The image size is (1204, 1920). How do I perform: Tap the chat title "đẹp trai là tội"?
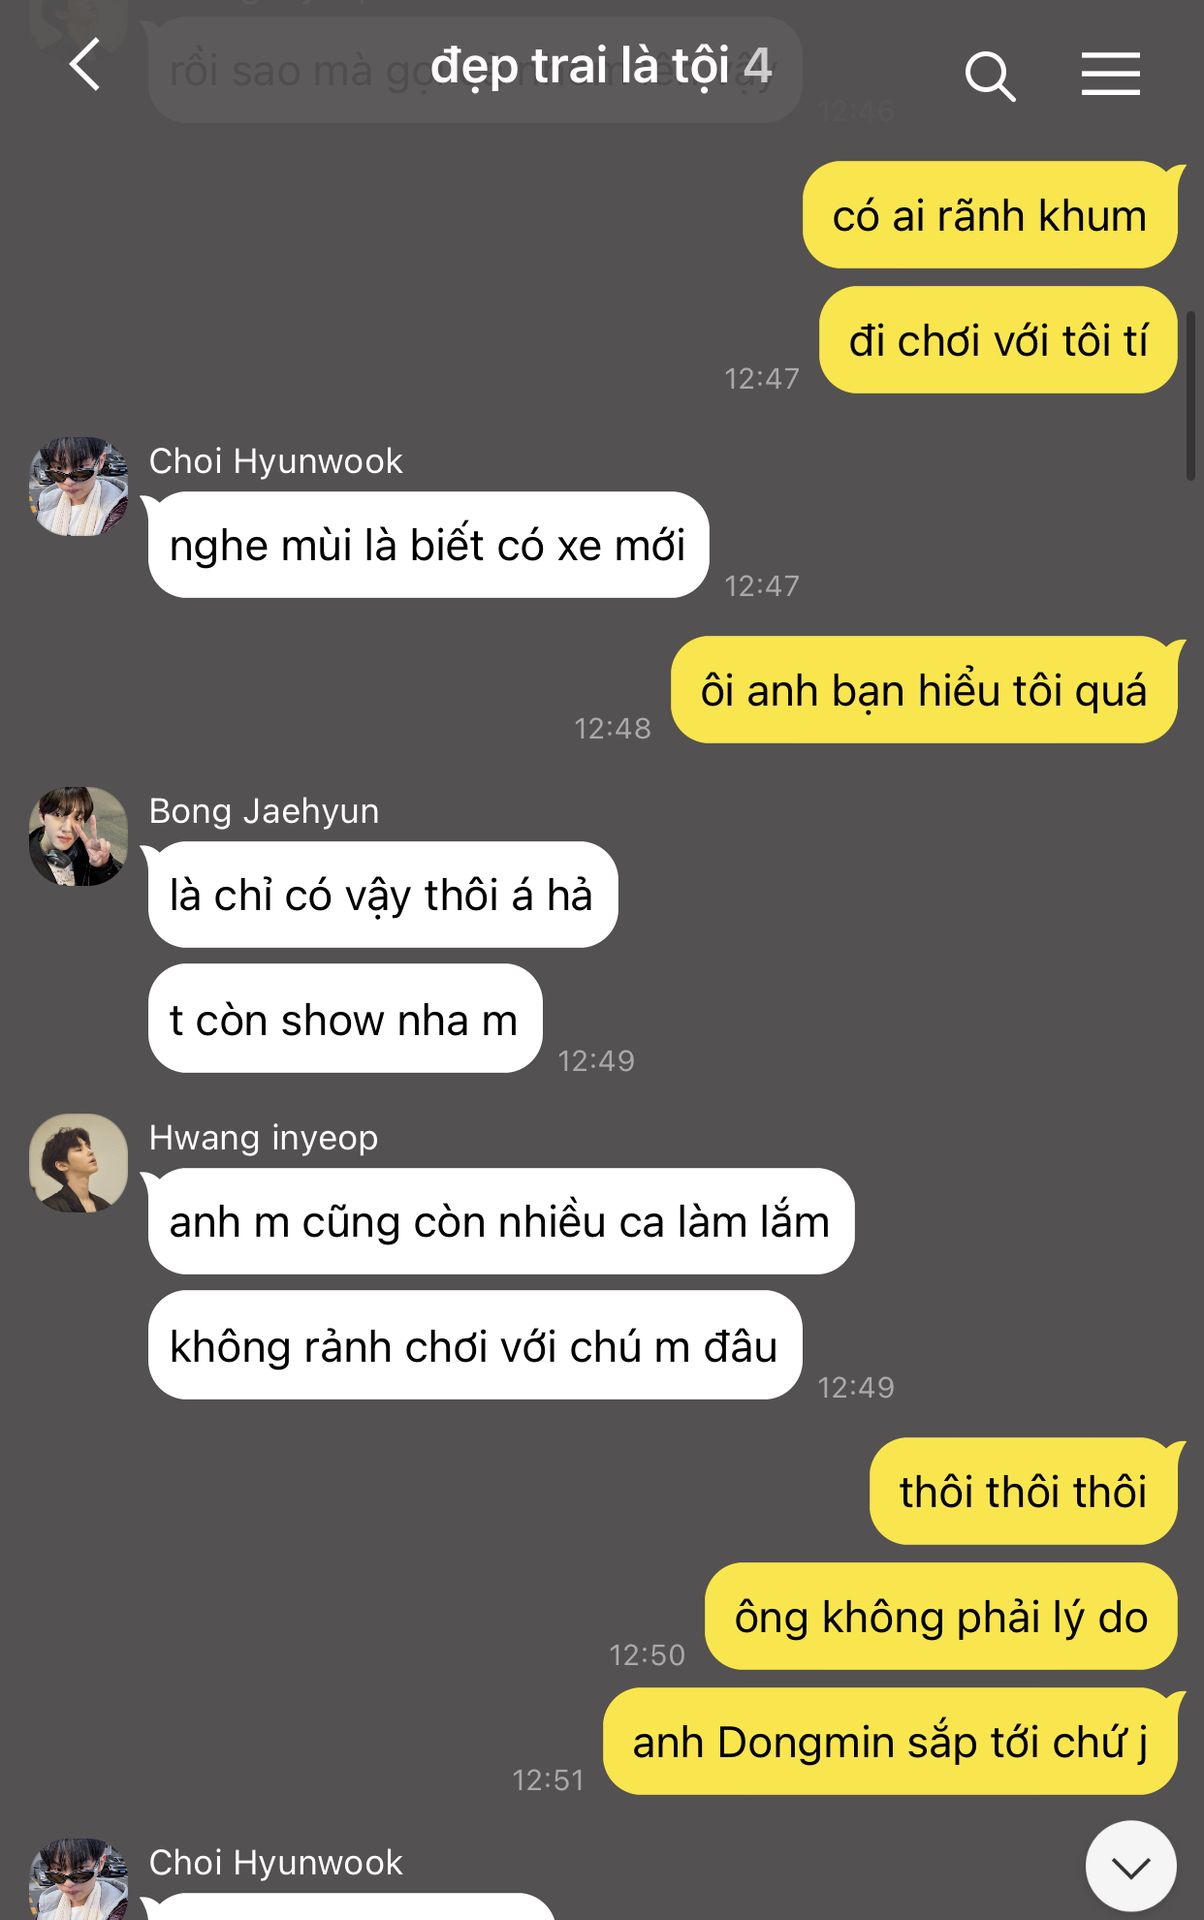(x=579, y=67)
